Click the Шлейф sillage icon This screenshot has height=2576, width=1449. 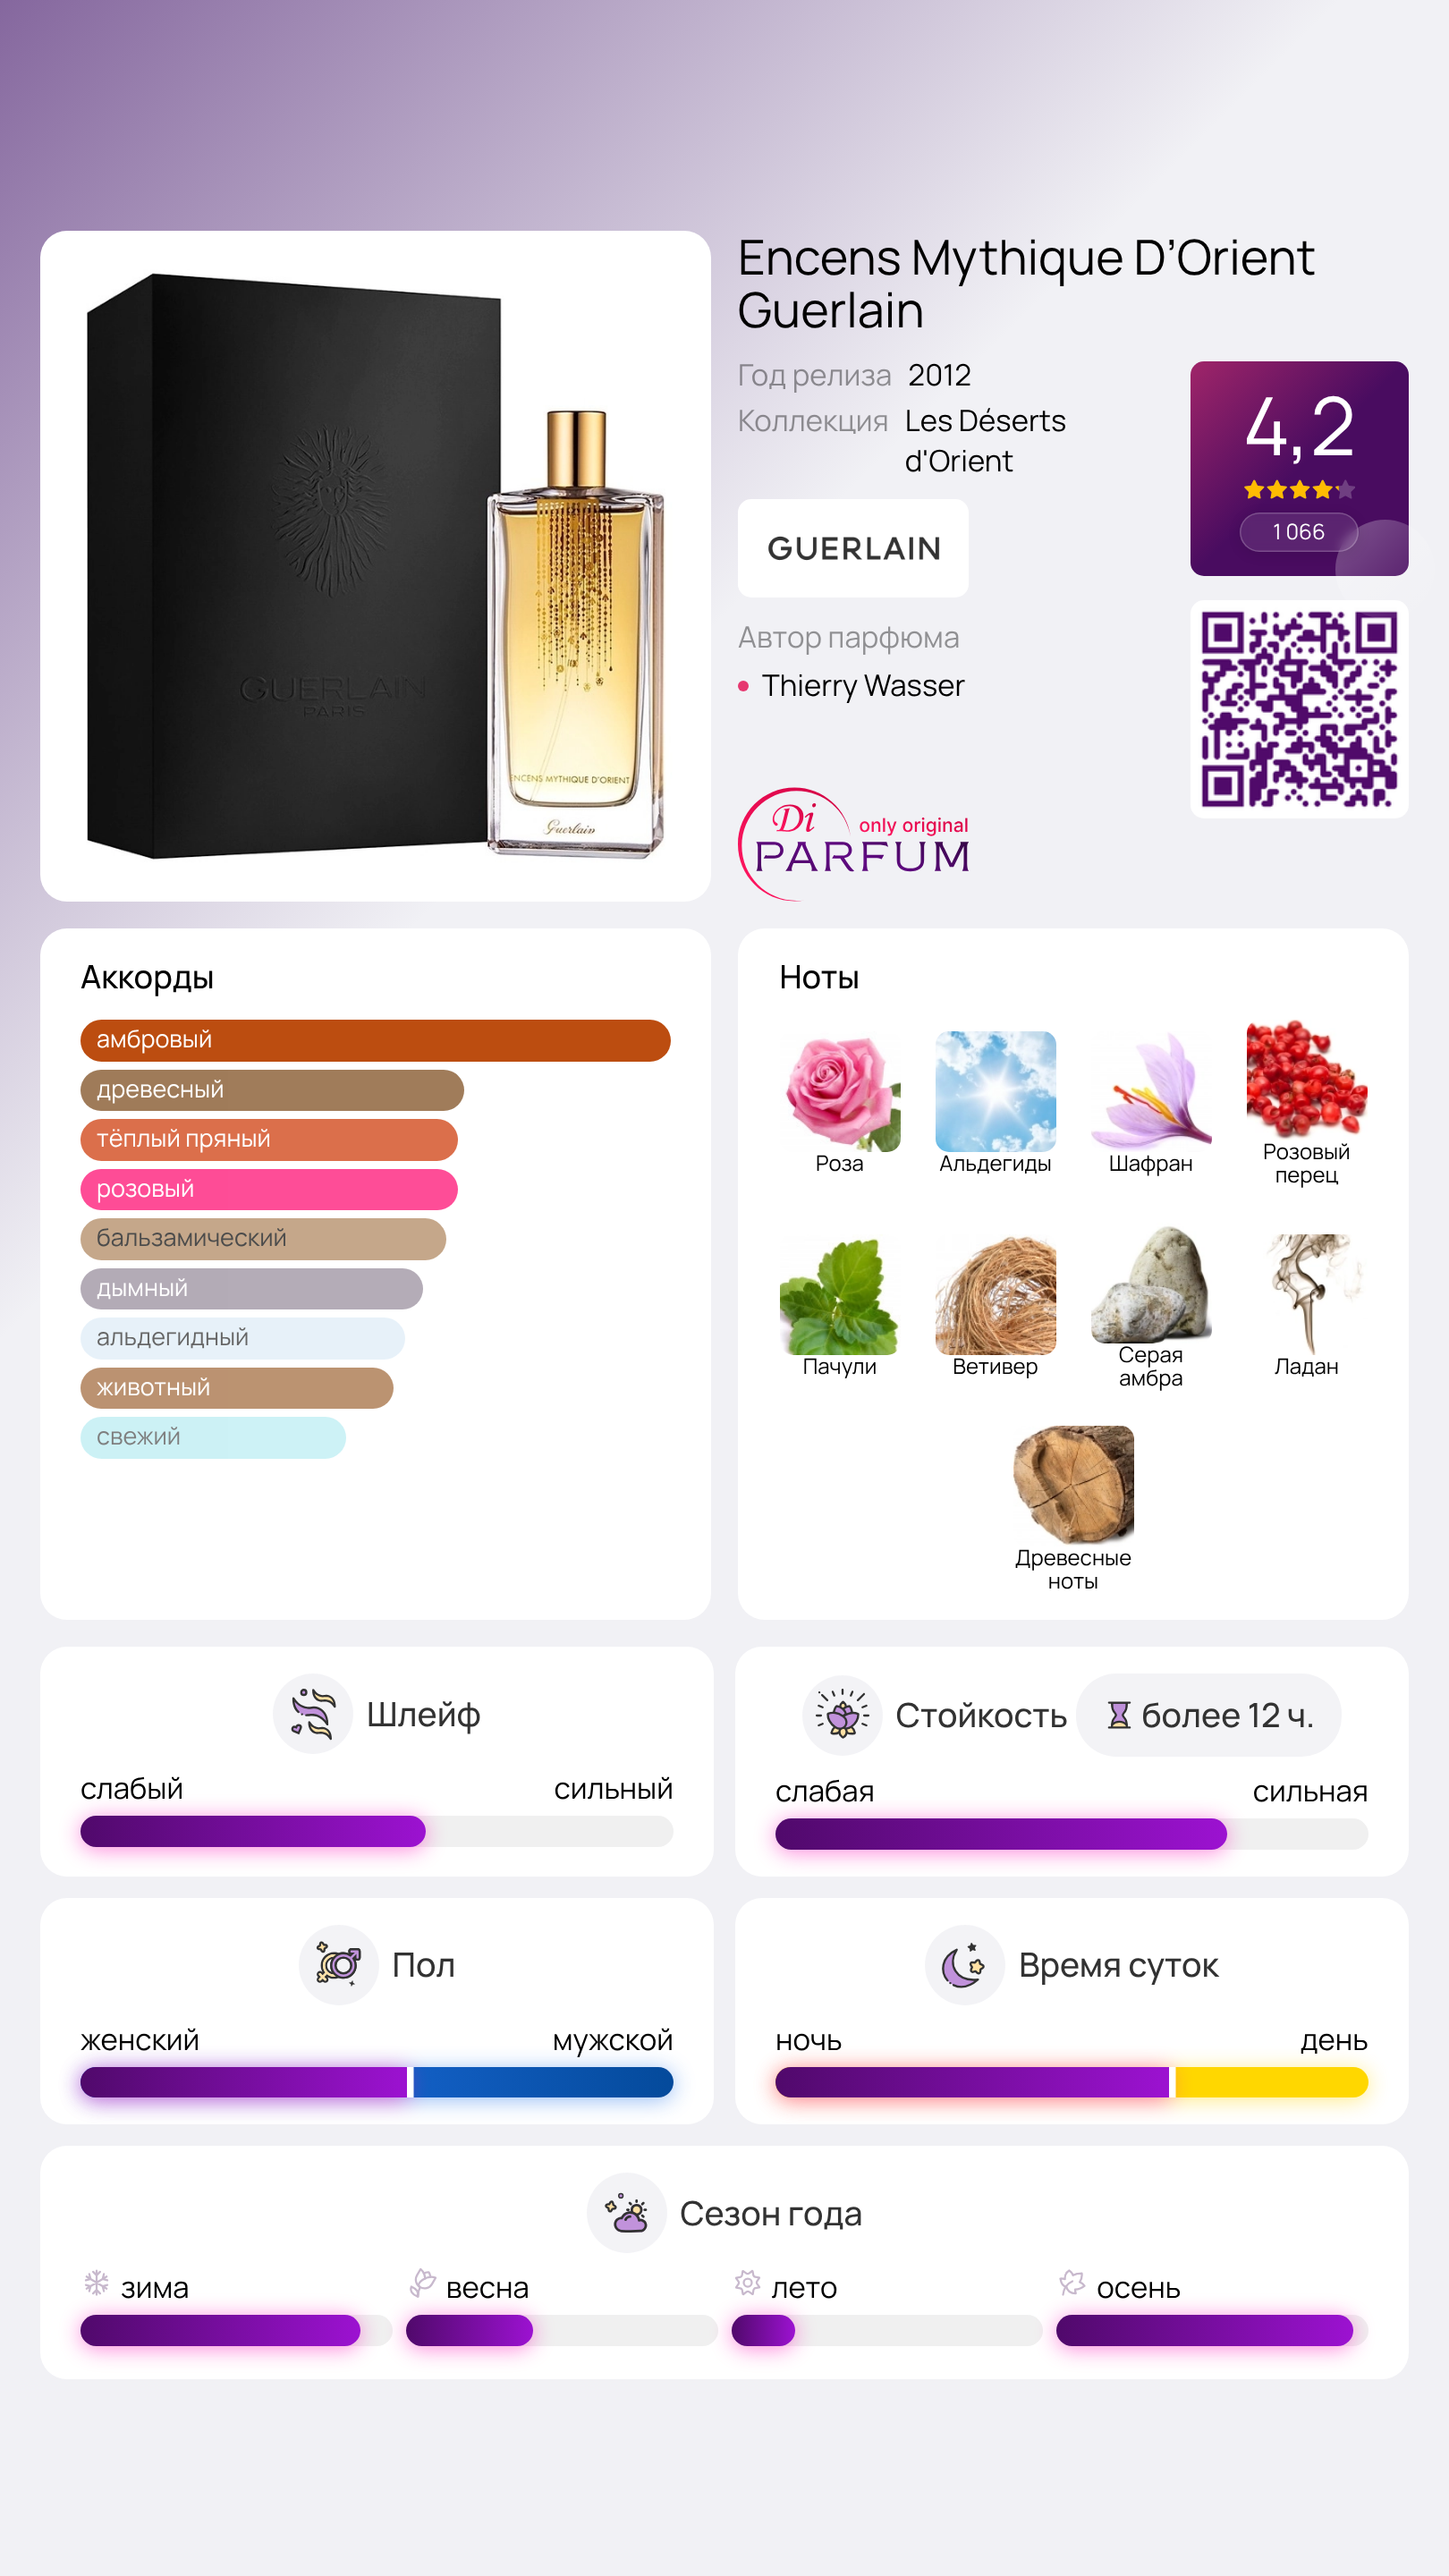tap(312, 1714)
